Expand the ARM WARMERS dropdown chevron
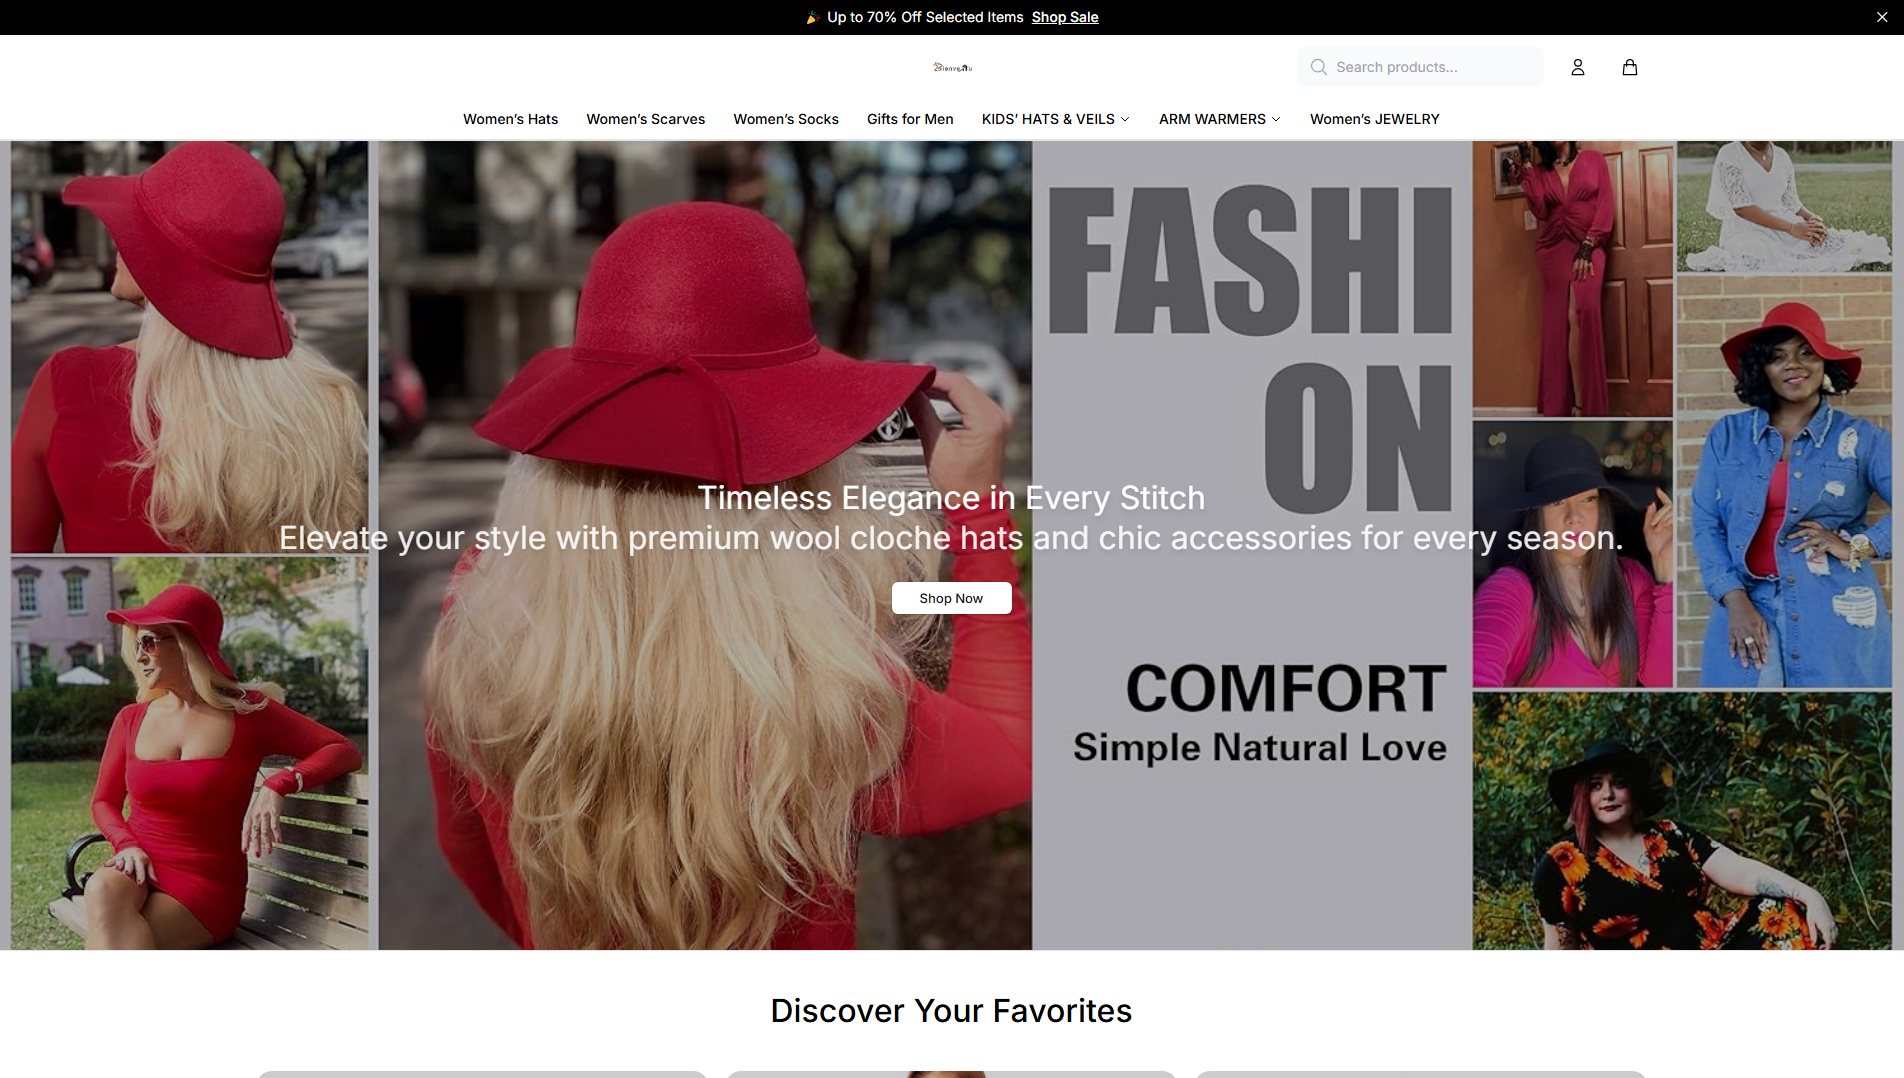The width and height of the screenshot is (1904, 1078). 1276,119
